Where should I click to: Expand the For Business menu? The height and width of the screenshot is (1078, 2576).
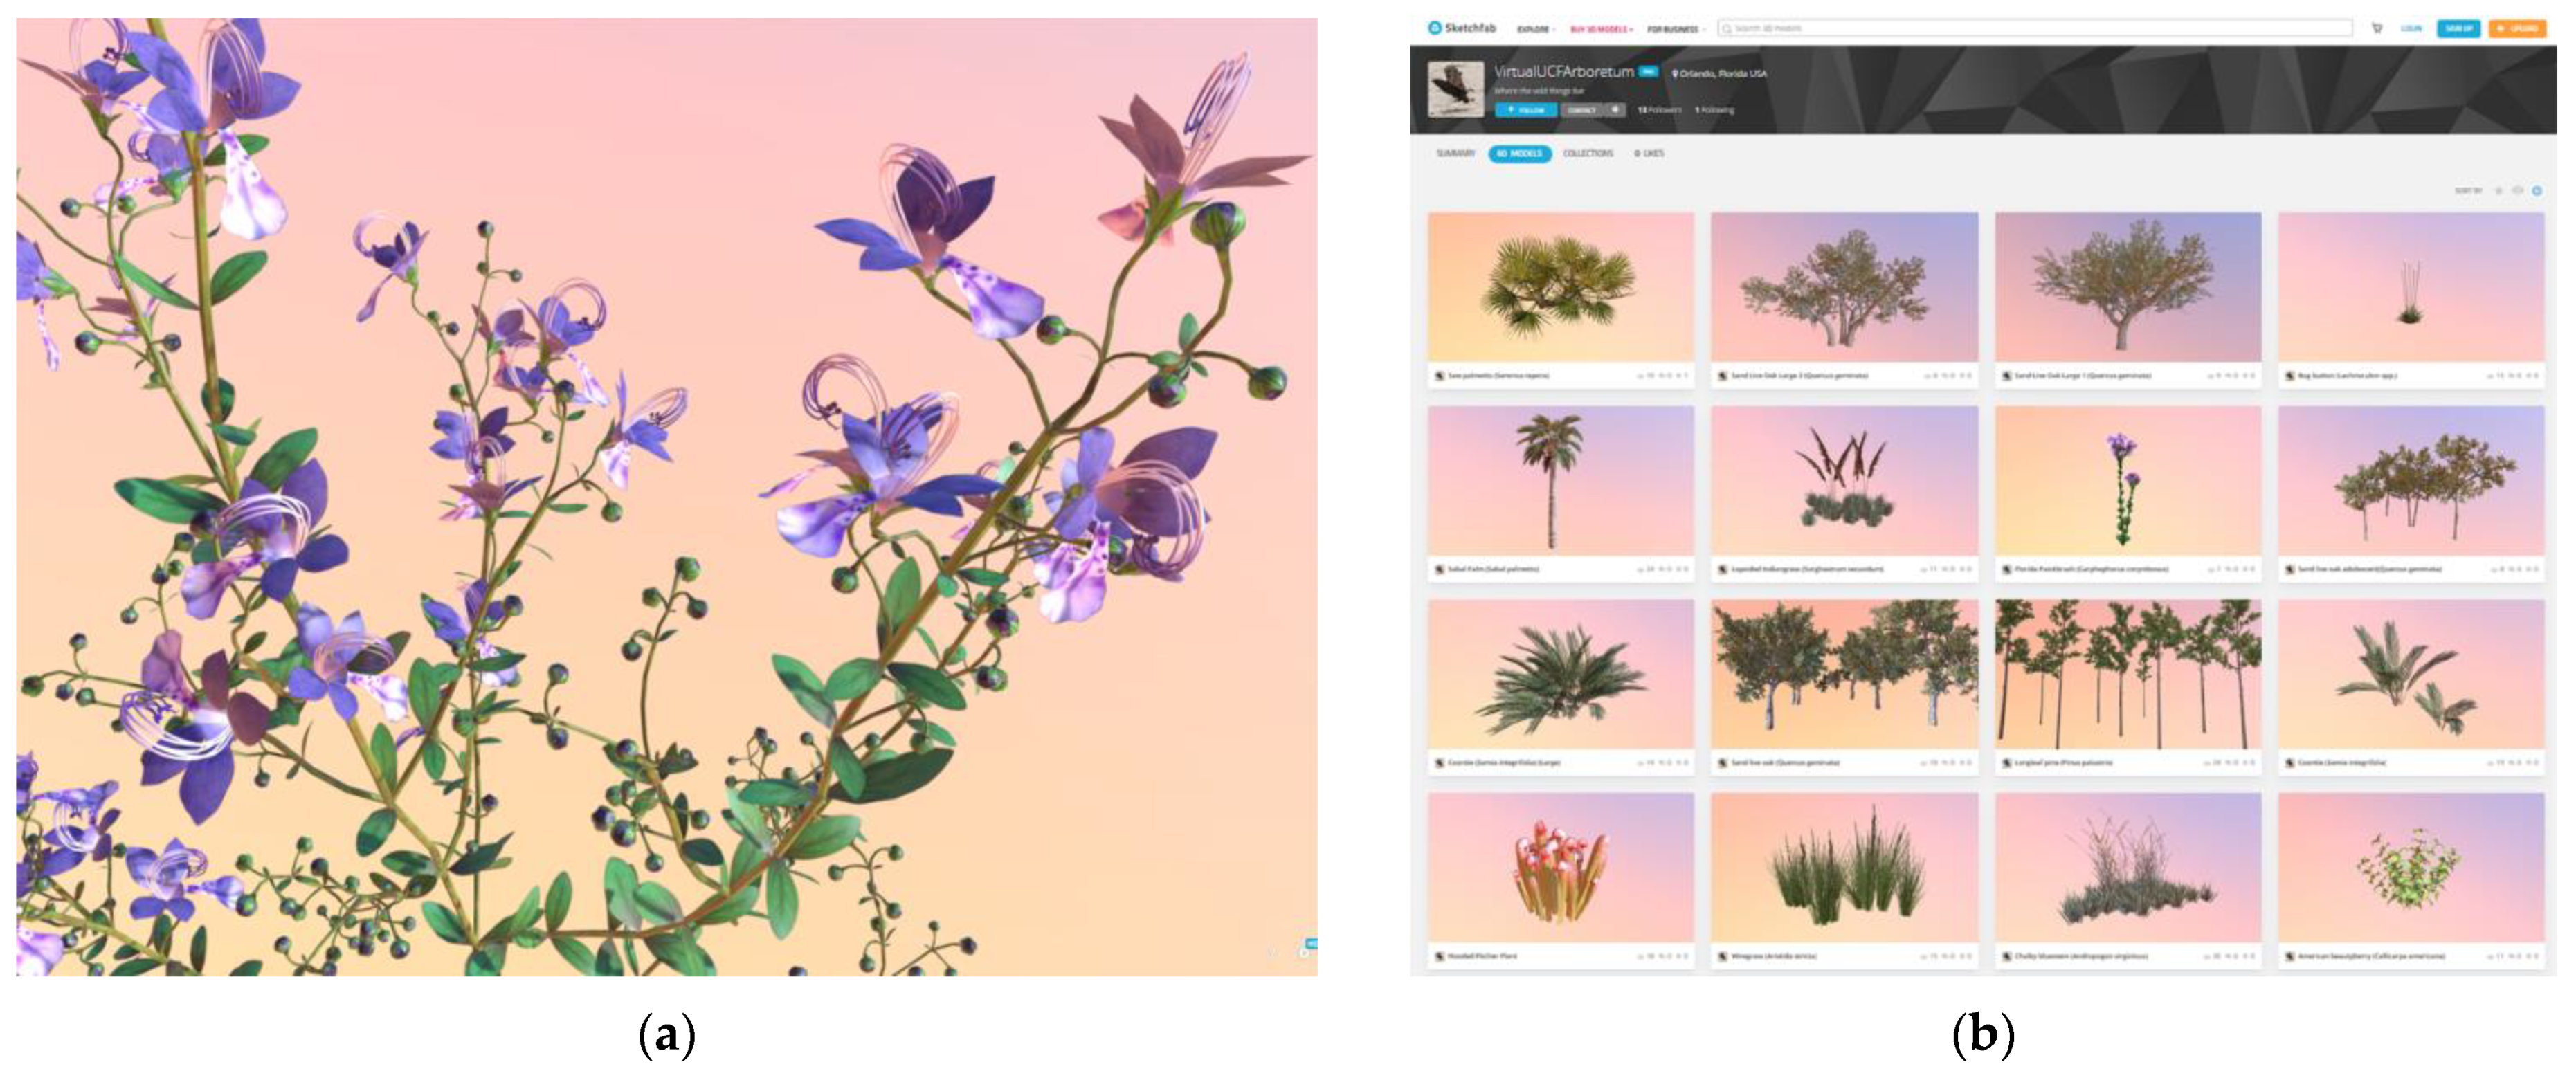1676,29
